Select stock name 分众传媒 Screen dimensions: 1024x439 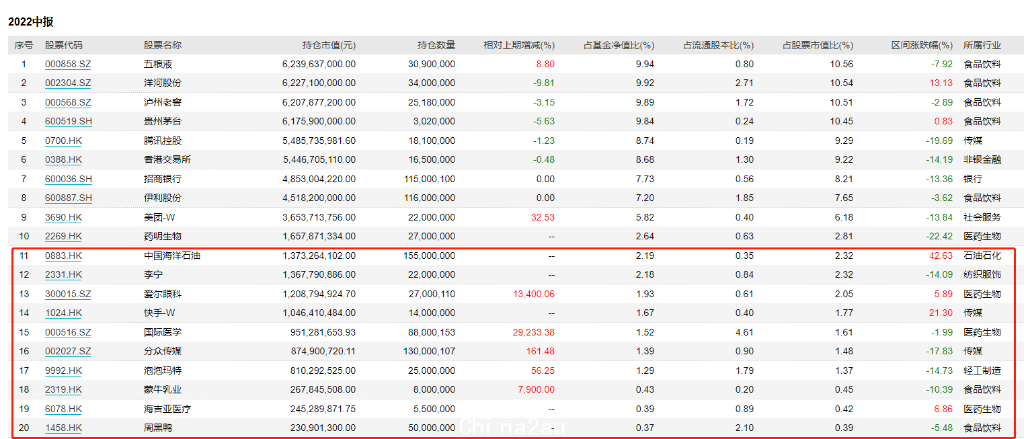162,351
